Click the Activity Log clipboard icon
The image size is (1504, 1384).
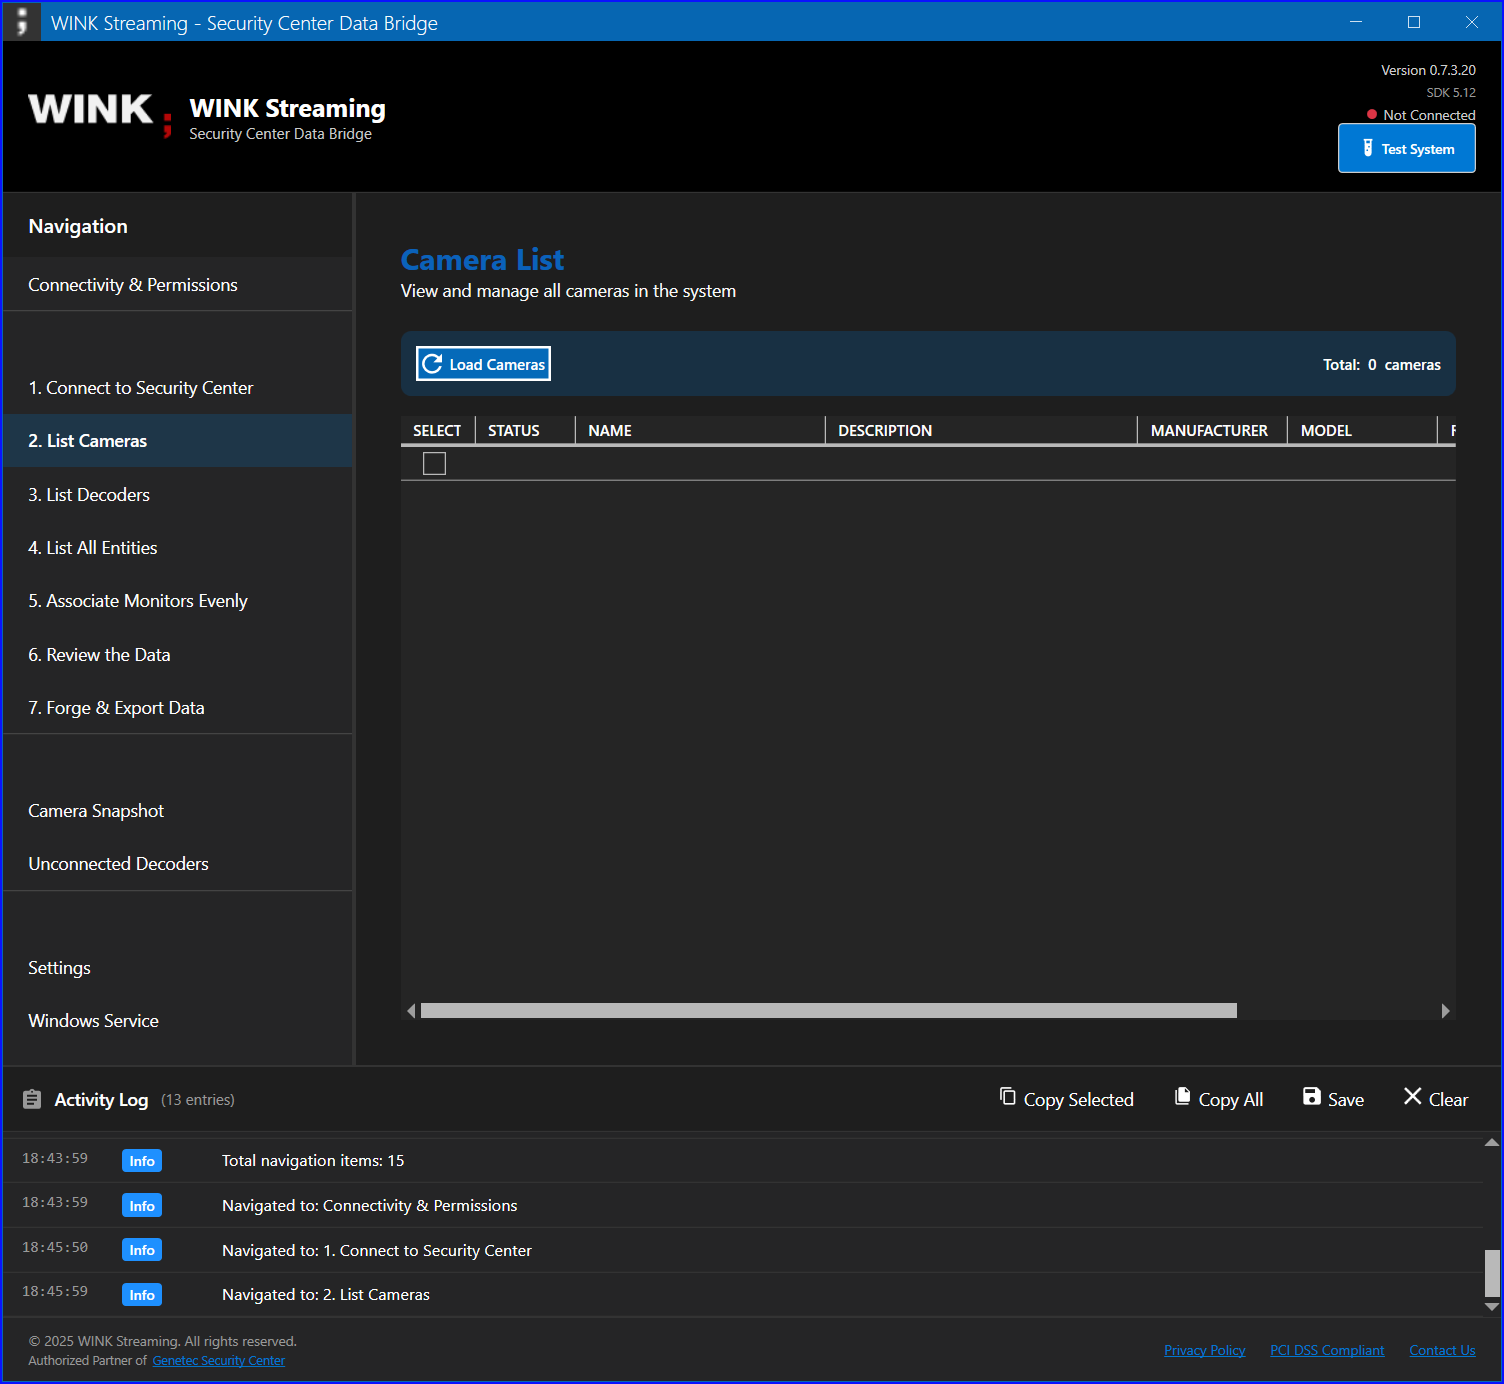point(32,1100)
